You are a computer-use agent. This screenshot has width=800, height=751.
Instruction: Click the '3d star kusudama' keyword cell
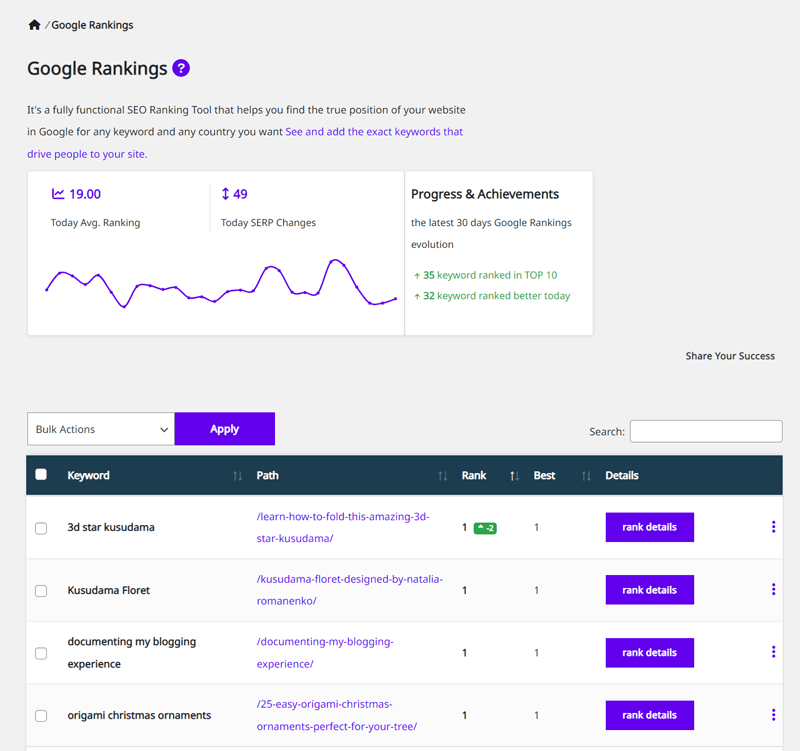pyautogui.click(x=111, y=527)
